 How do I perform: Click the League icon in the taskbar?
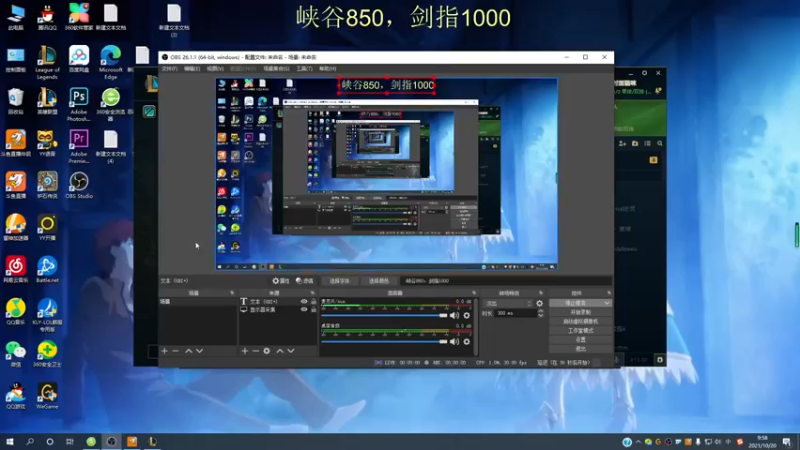(x=152, y=442)
